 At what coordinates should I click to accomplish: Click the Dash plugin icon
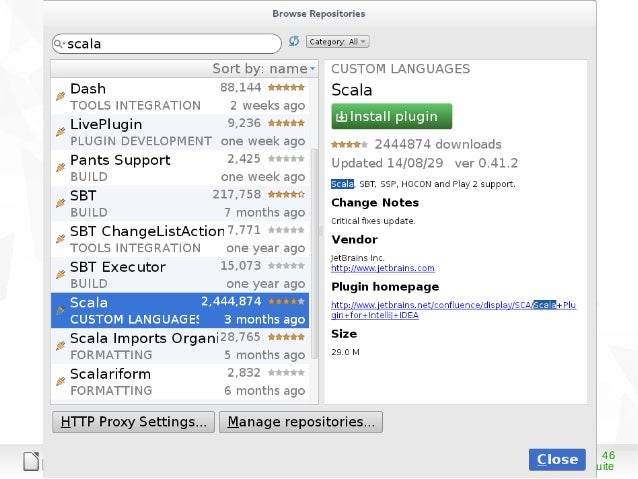coord(61,96)
